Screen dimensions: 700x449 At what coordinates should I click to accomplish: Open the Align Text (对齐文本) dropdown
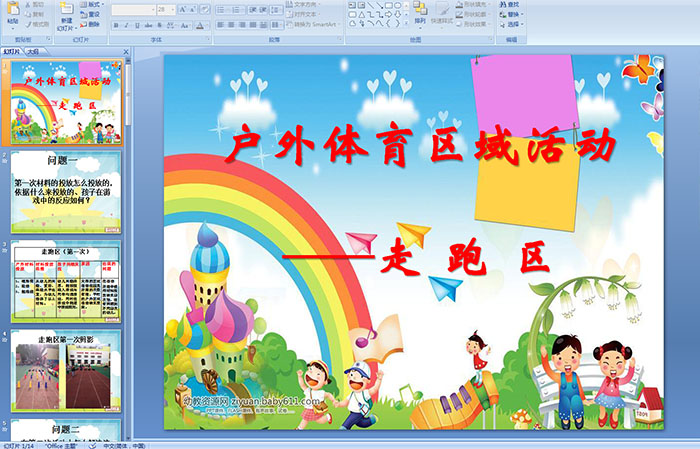[303, 14]
